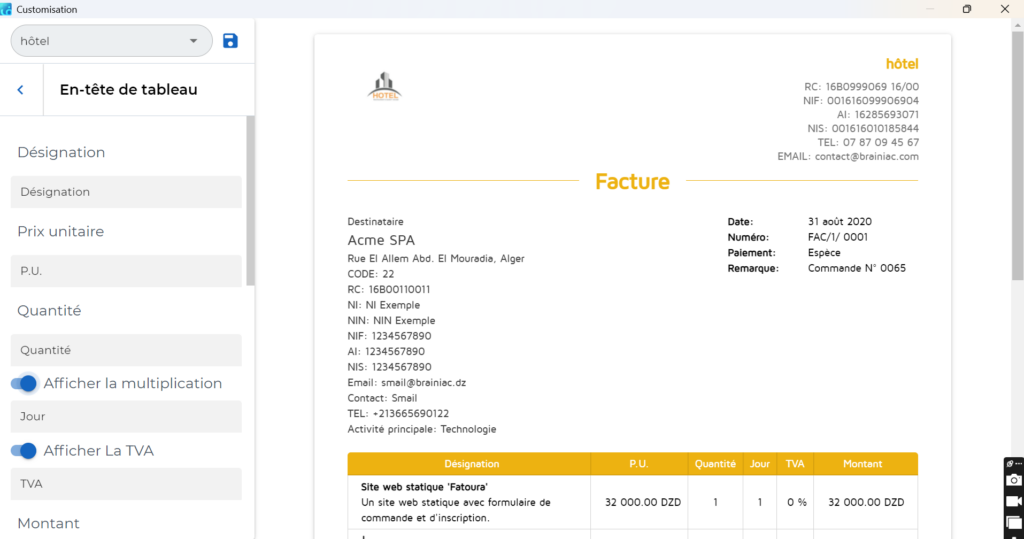Click the dropdown arrow beside hôtel
The image size is (1024, 539).
coord(193,41)
